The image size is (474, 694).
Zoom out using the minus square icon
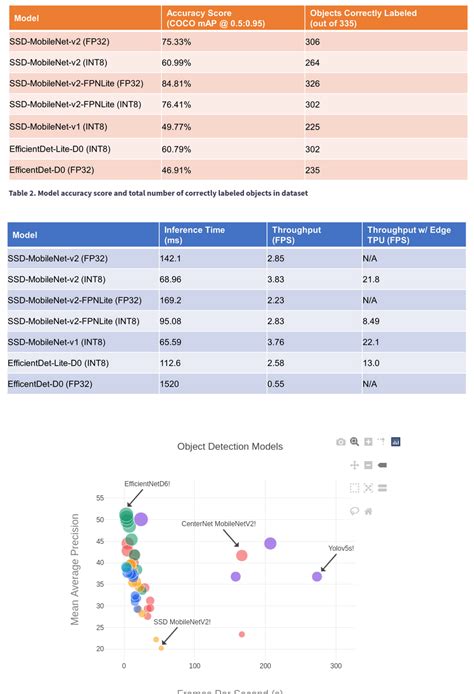coord(368,465)
